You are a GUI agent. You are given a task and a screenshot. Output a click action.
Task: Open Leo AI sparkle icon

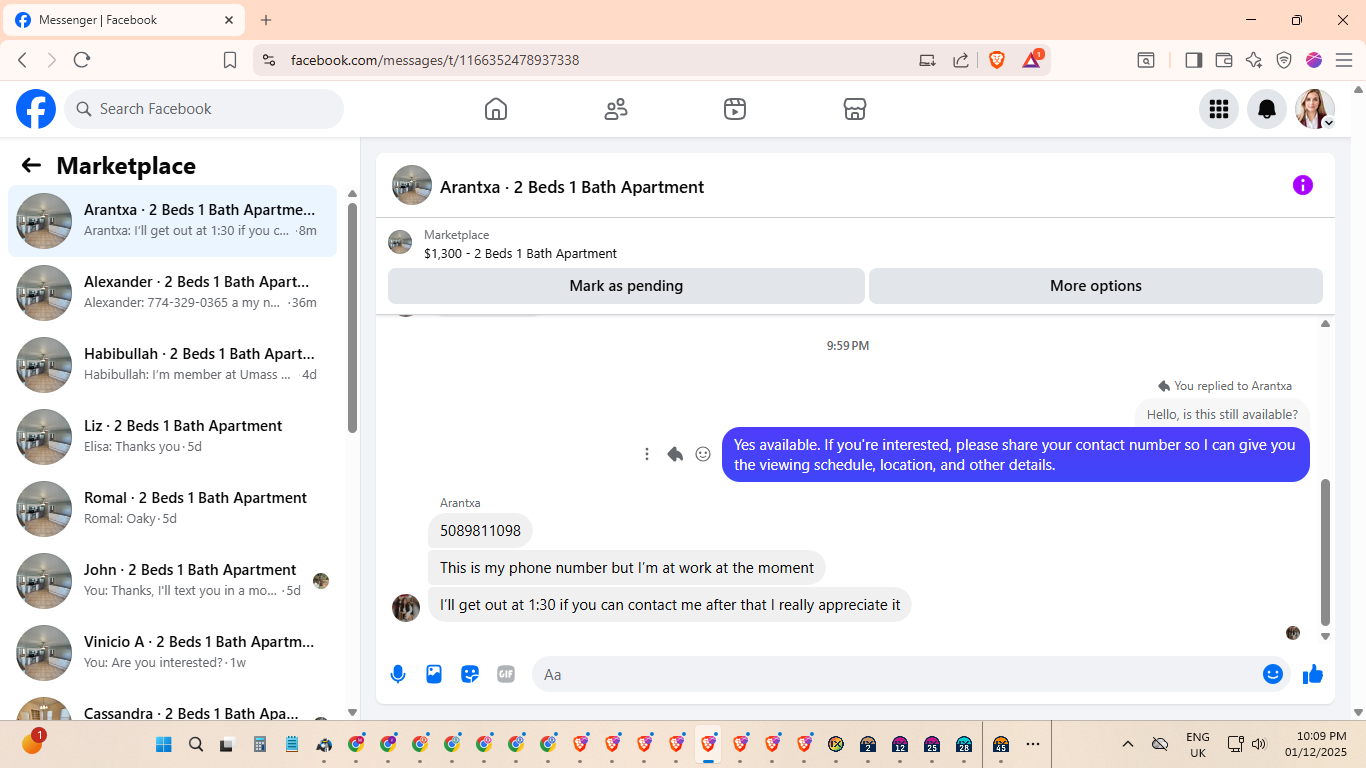[x=1254, y=60]
